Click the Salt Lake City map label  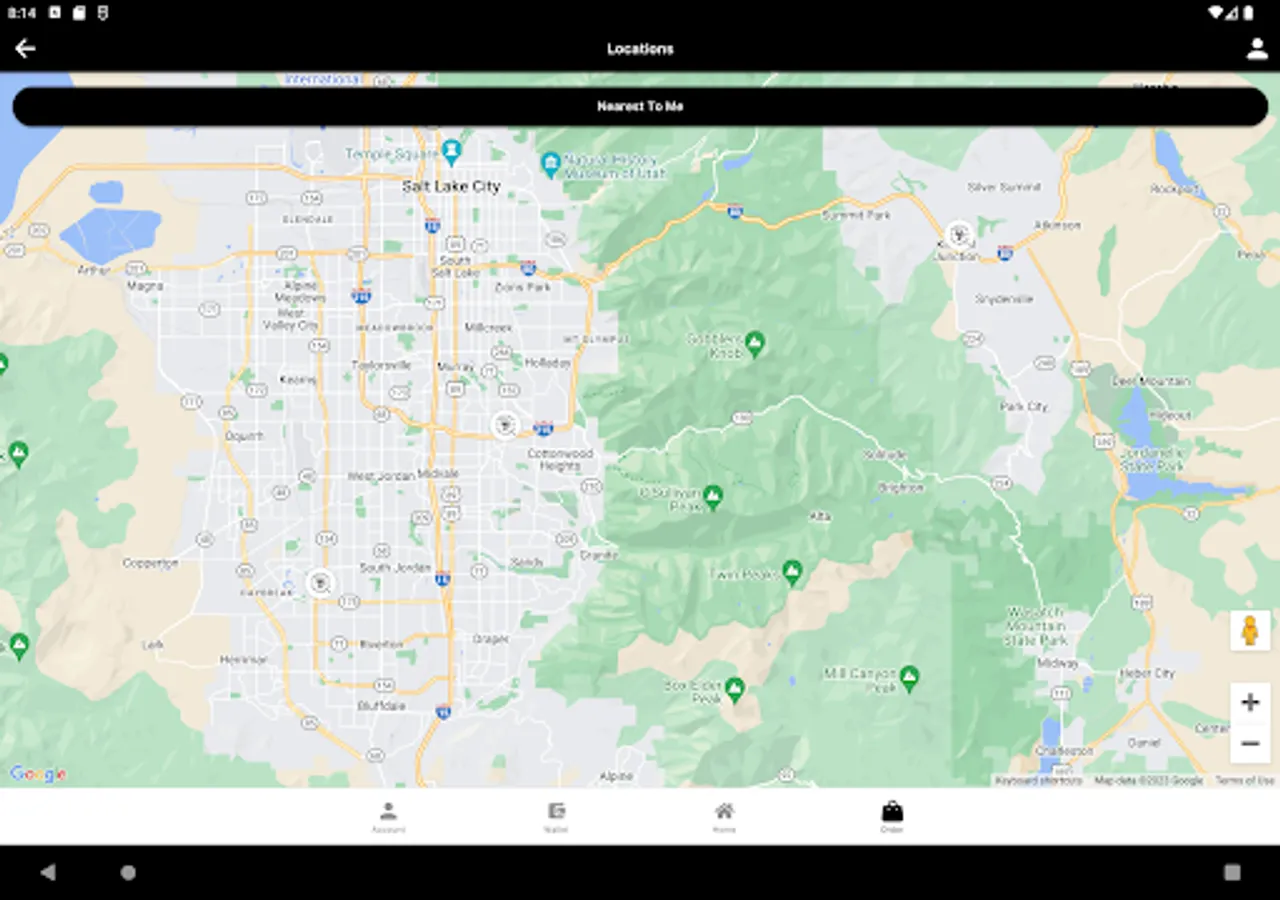[451, 186]
